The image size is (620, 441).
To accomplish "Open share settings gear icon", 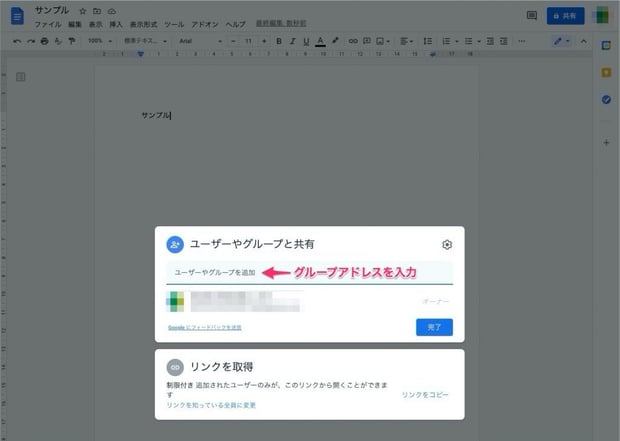I will (447, 245).
